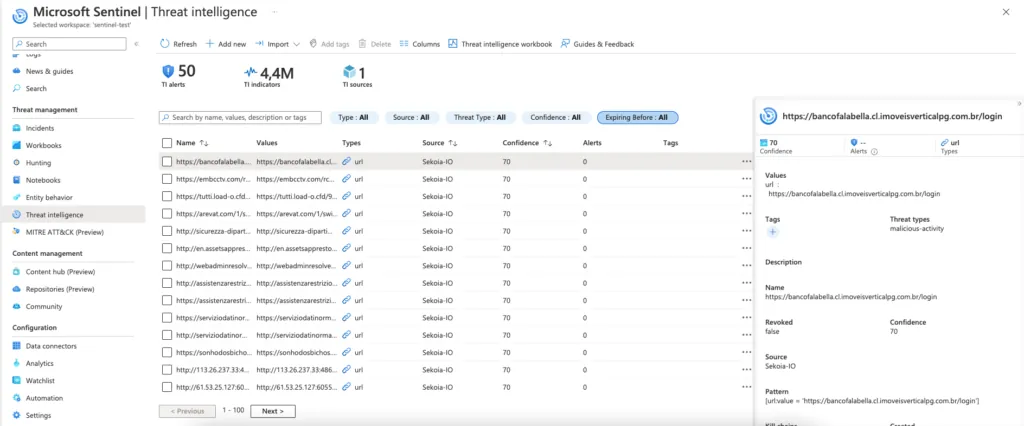This screenshot has height=426, width=1024.
Task: Click the Microsoft Sentinel logo icon
Action: tap(20, 16)
